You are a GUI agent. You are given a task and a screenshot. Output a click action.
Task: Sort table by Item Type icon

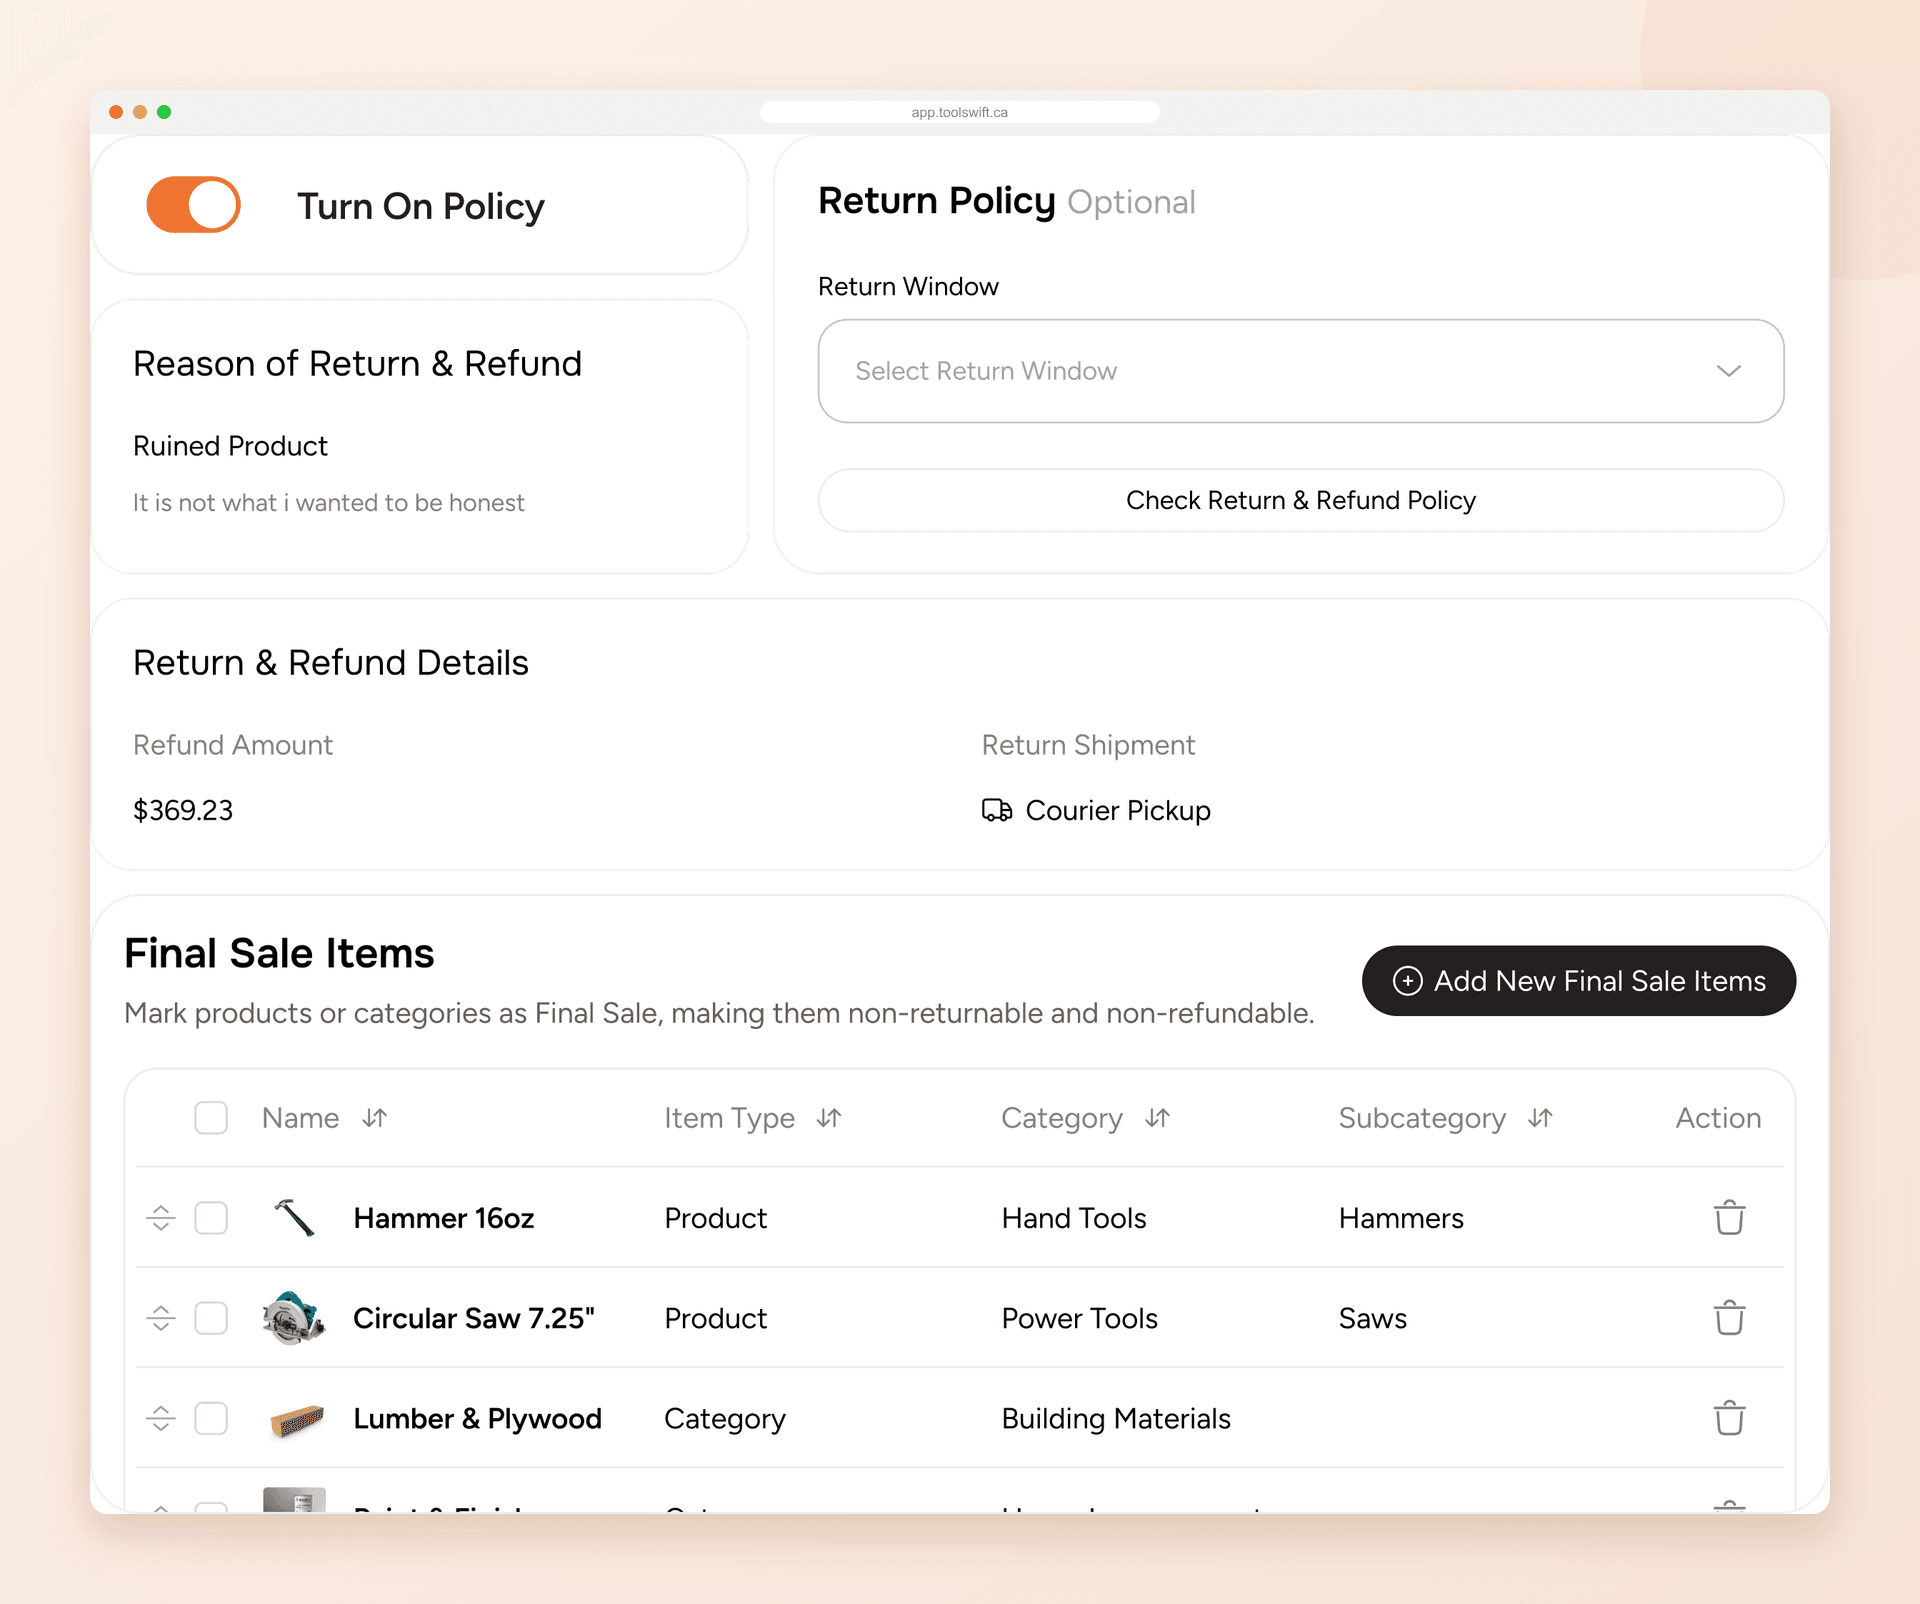pyautogui.click(x=829, y=1118)
